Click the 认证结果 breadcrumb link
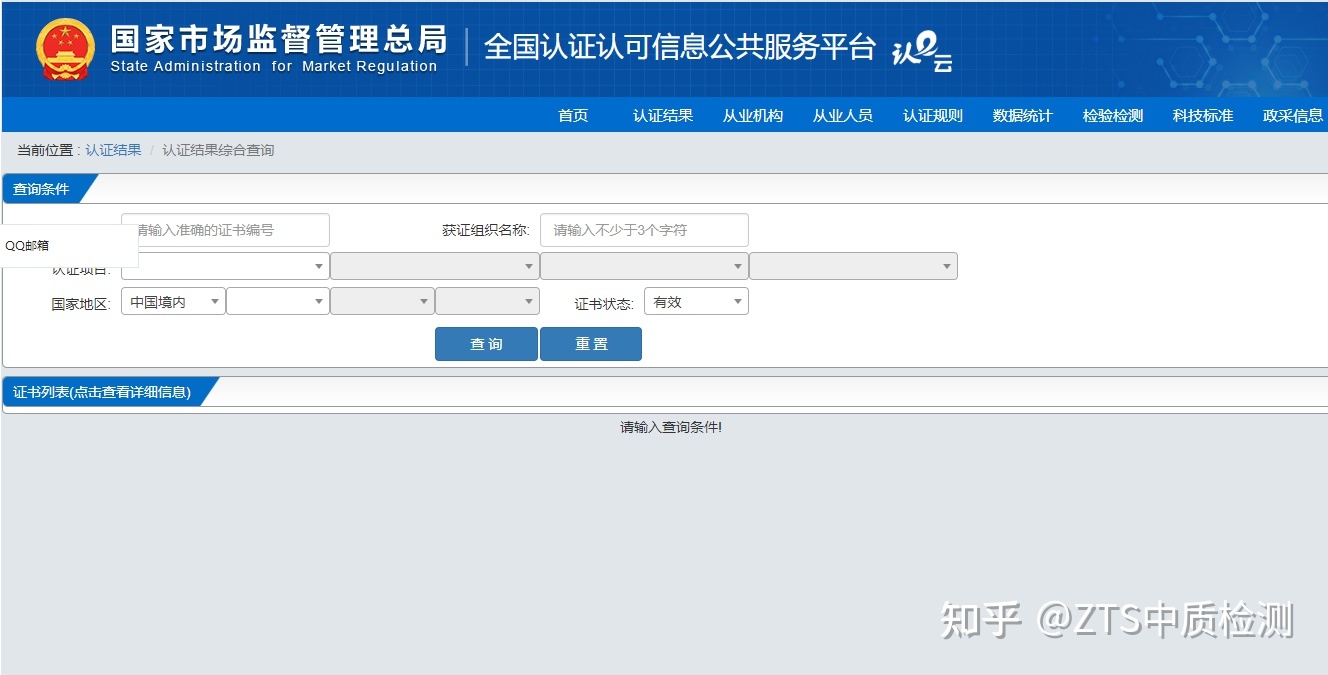This screenshot has width=1328, height=675. (x=113, y=150)
